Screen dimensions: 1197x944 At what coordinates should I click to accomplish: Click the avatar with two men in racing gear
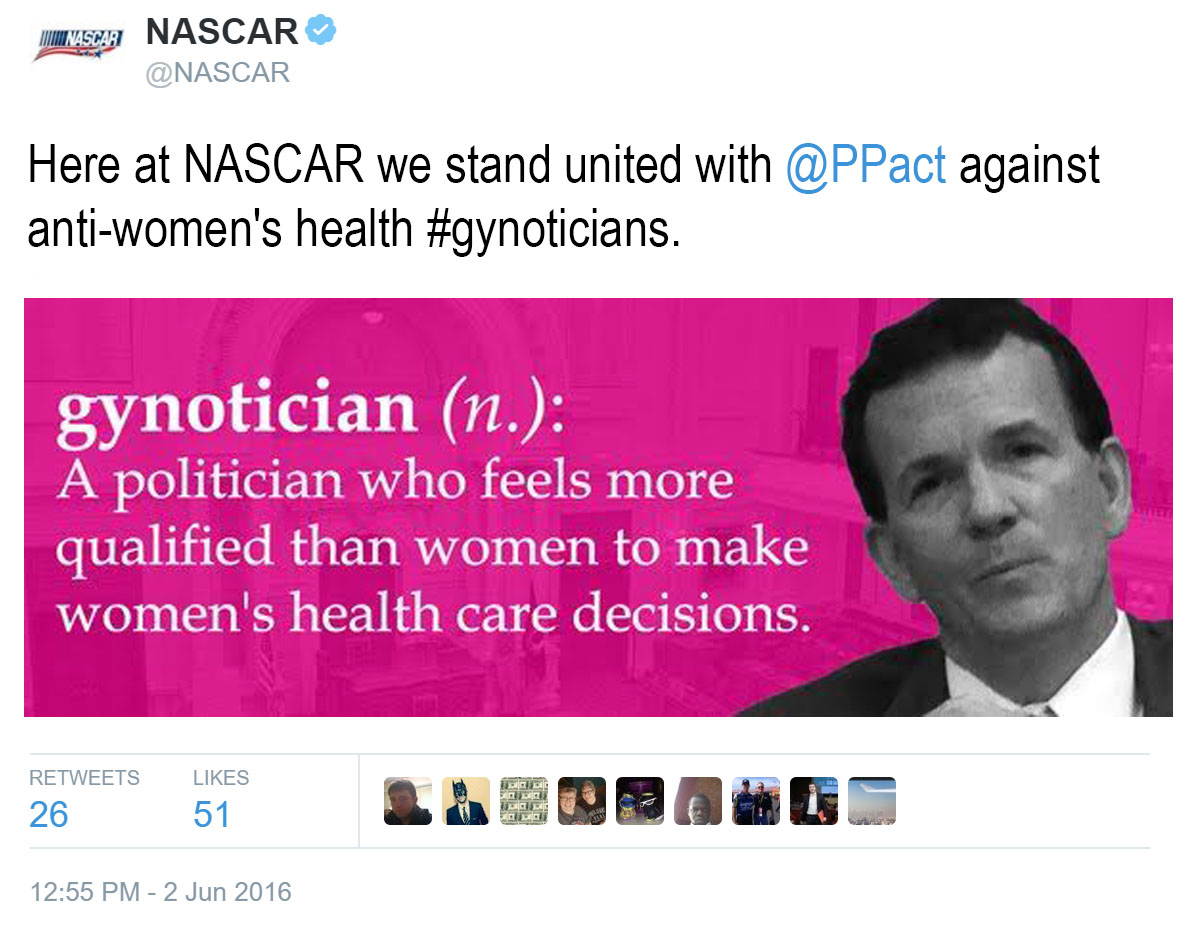point(755,801)
